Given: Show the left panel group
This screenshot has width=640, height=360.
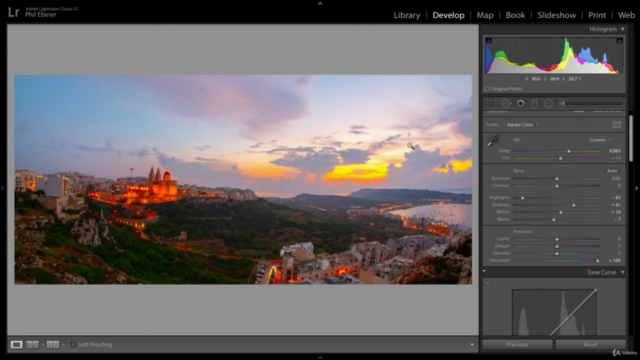Looking at the screenshot, I should point(3,188).
